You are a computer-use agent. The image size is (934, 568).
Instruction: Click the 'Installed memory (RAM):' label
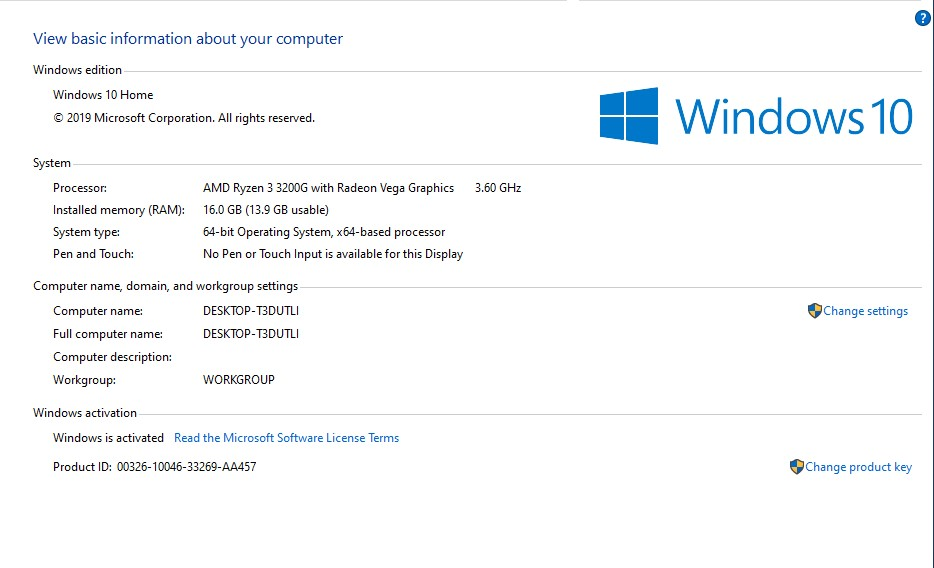pos(119,210)
